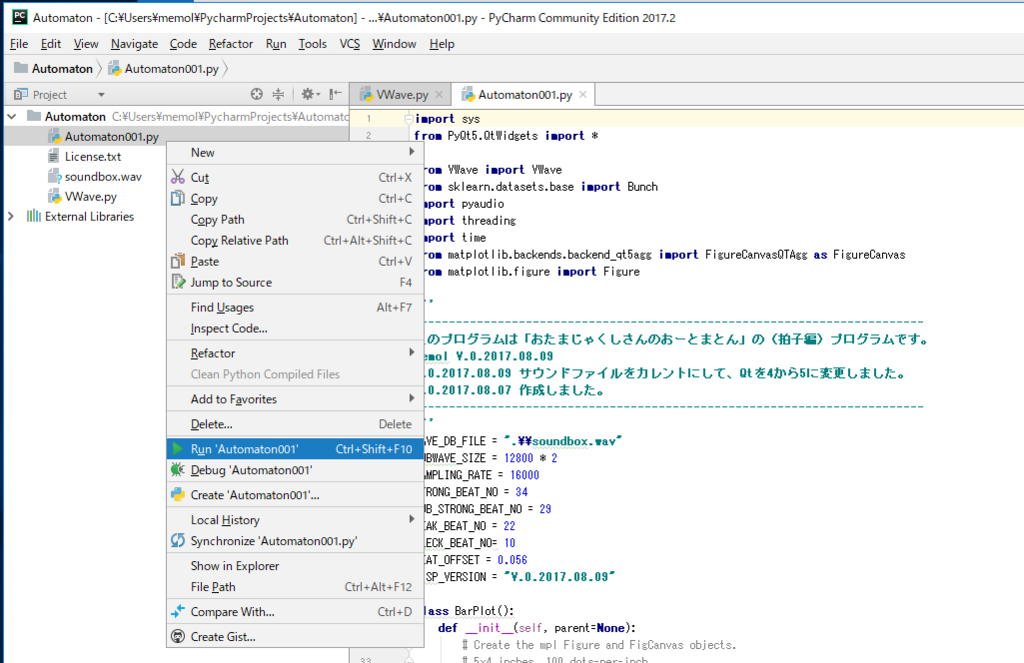Image resolution: width=1024 pixels, height=663 pixels.
Task: Click the line 1 number in gutter
Action: click(x=369, y=119)
